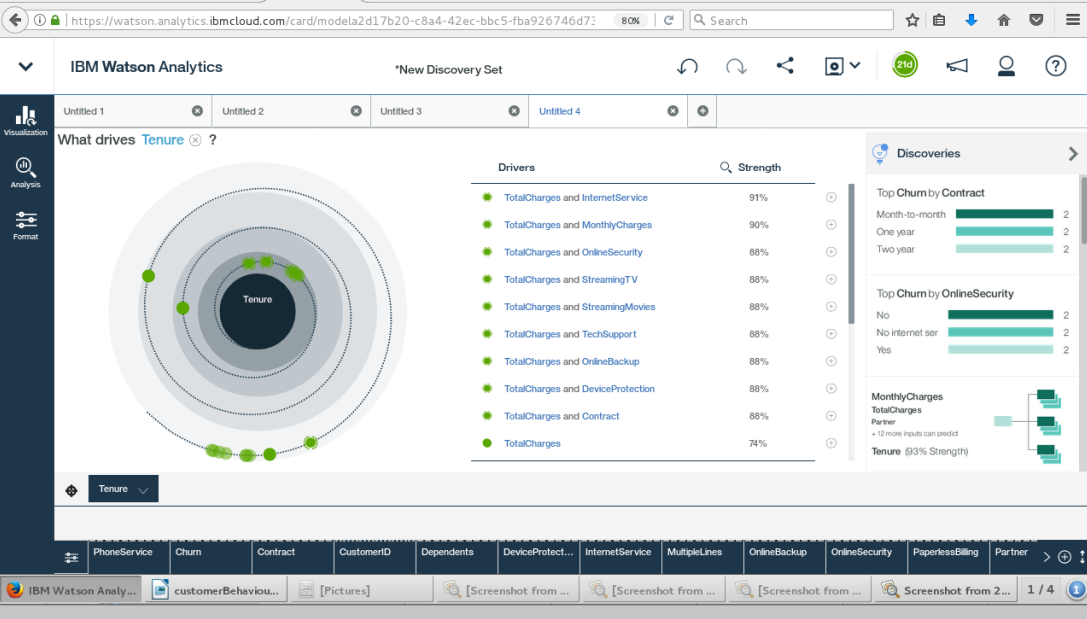Image resolution: width=1087 pixels, height=619 pixels.
Task: Click the megaphone announcements icon
Action: [x=957, y=66]
